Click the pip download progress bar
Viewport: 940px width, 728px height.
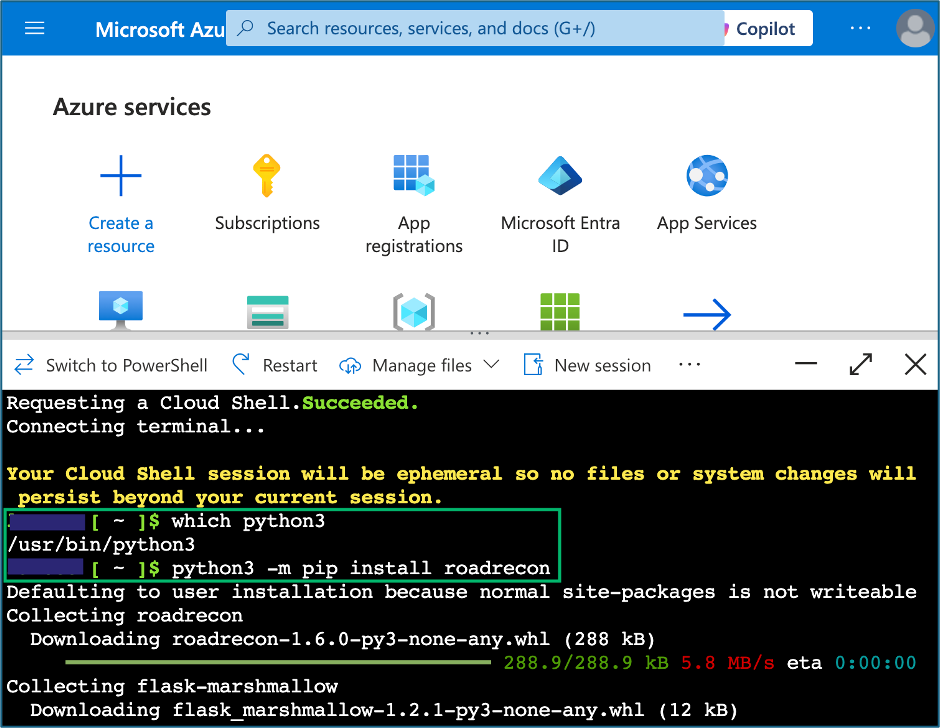(278, 662)
